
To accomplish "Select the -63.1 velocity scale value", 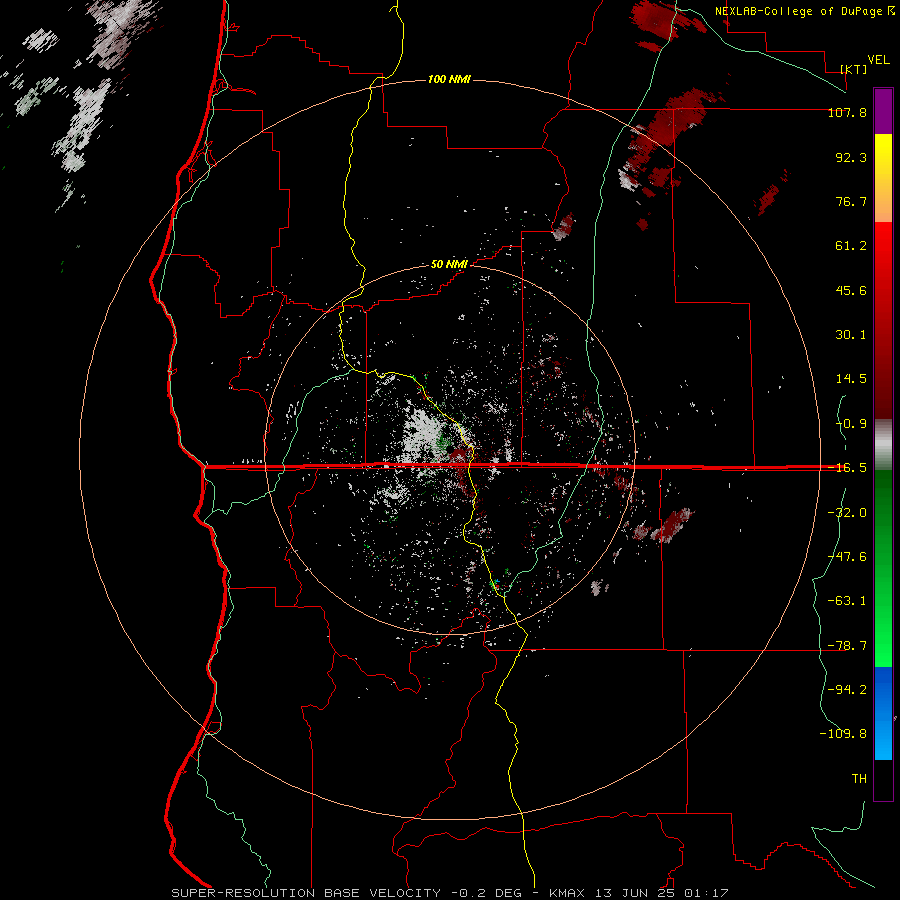I will tap(847, 601).
